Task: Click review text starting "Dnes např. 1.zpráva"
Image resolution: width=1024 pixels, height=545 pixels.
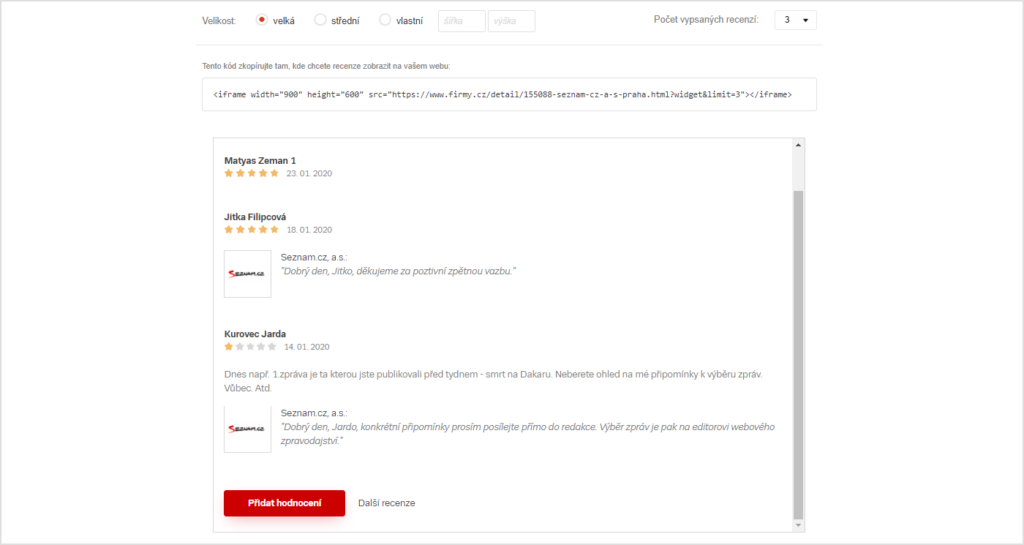Action: [493, 381]
